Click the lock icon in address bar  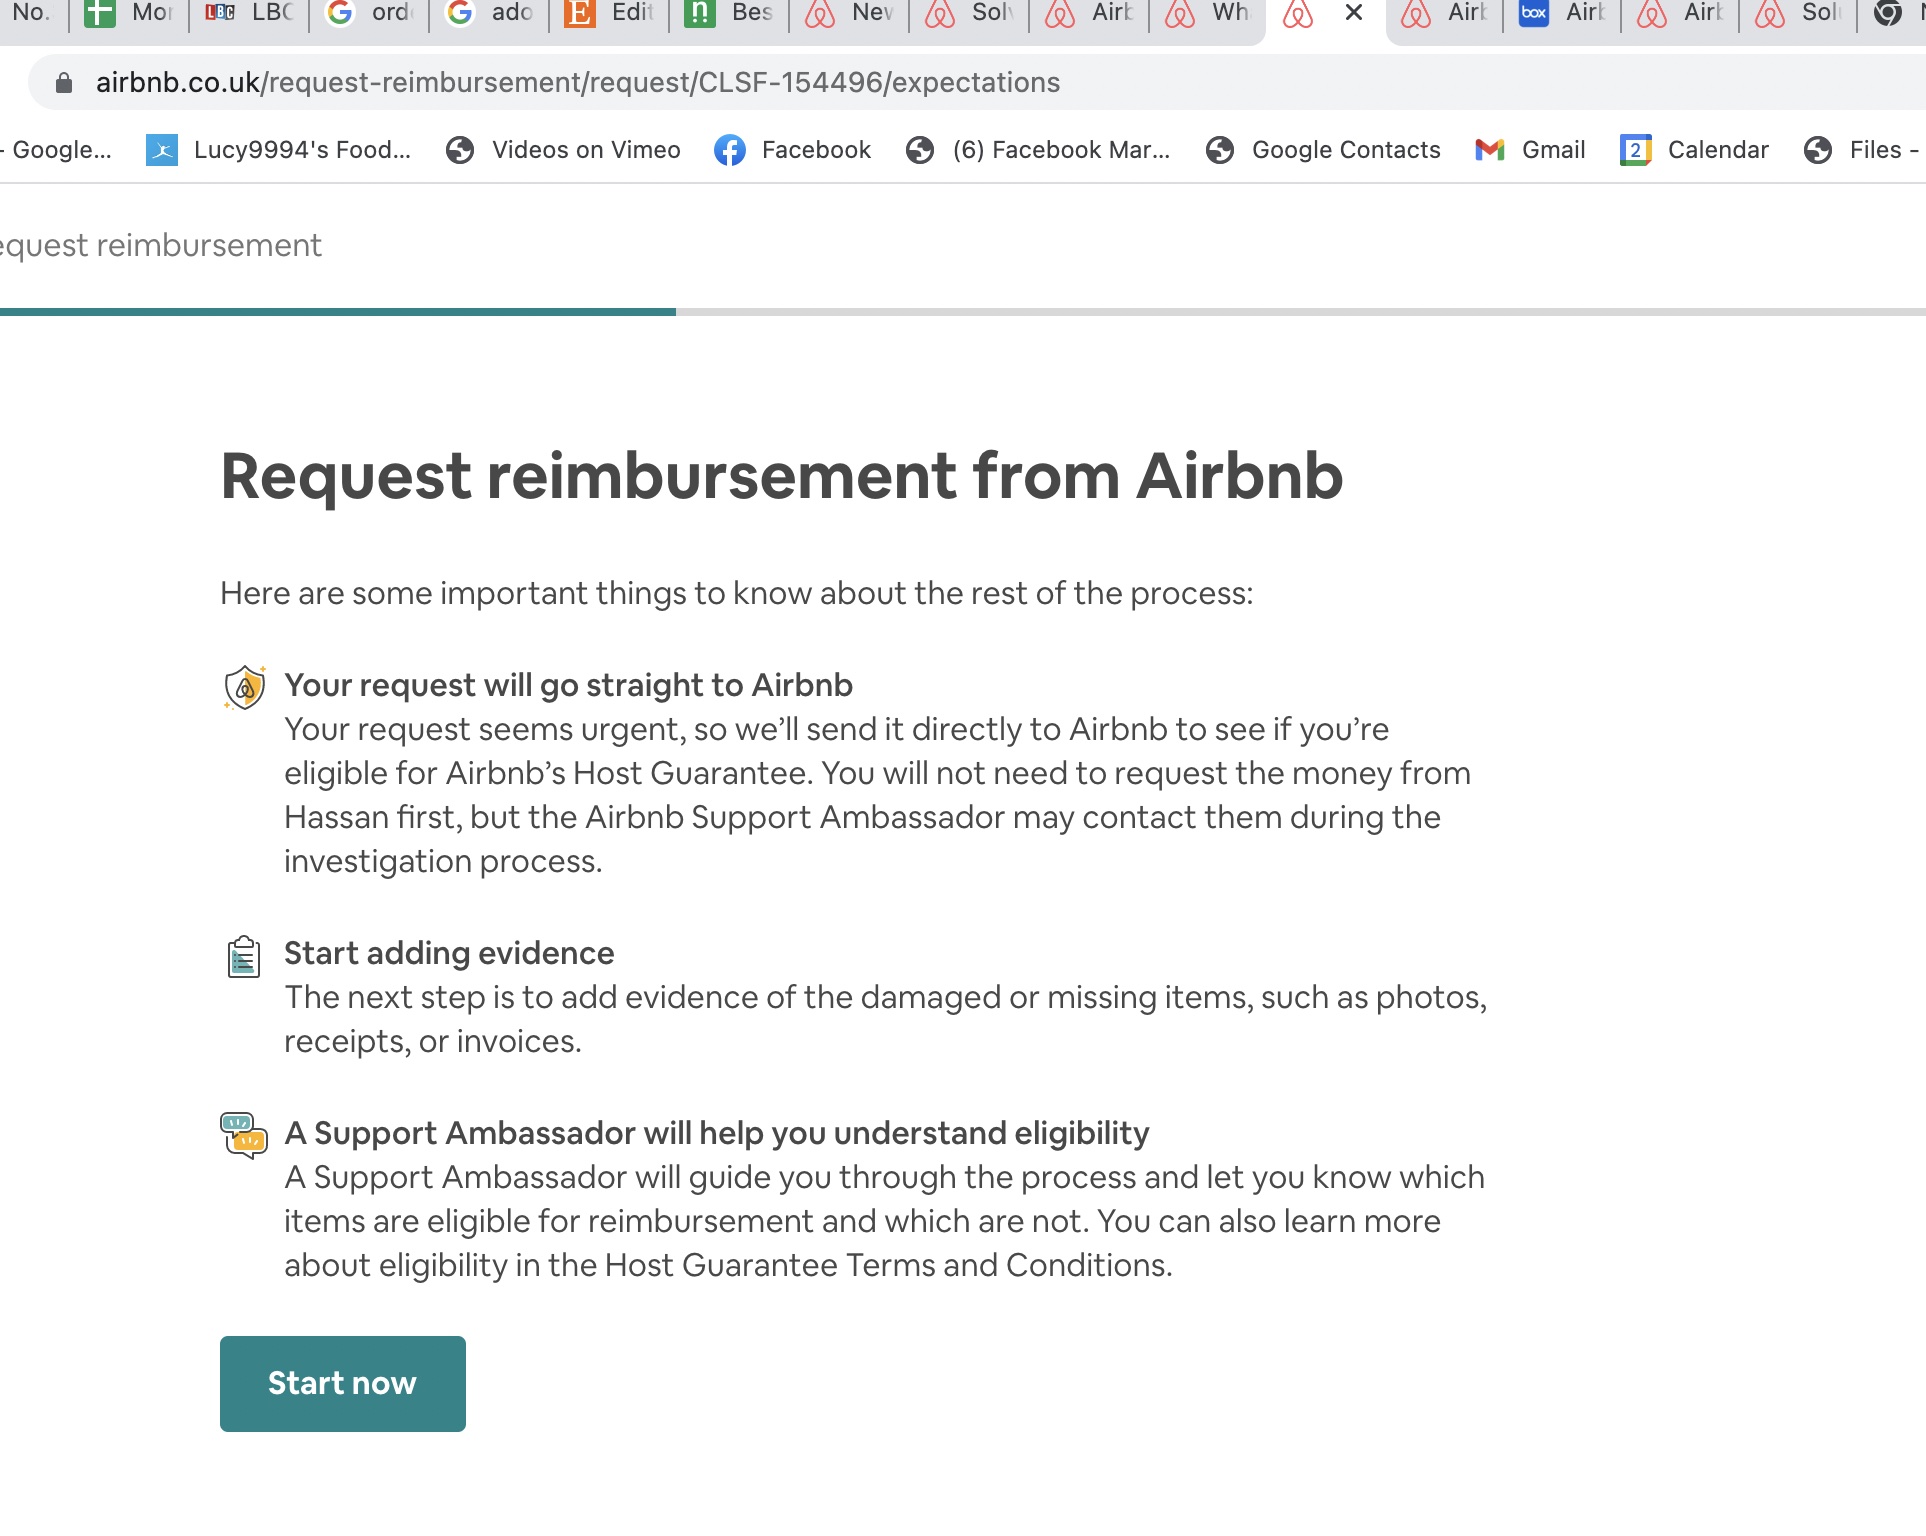tap(64, 83)
